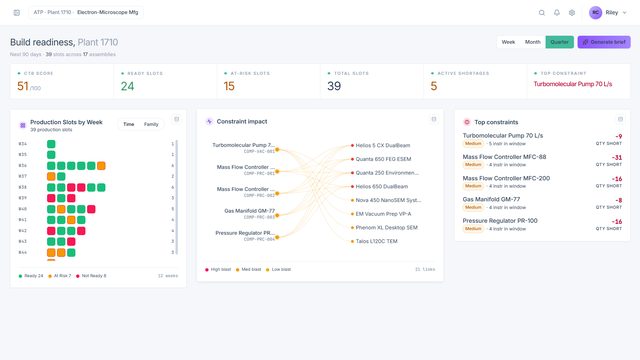Click the scrollbar in the slots chart
The image size is (640, 360).
point(177,198)
